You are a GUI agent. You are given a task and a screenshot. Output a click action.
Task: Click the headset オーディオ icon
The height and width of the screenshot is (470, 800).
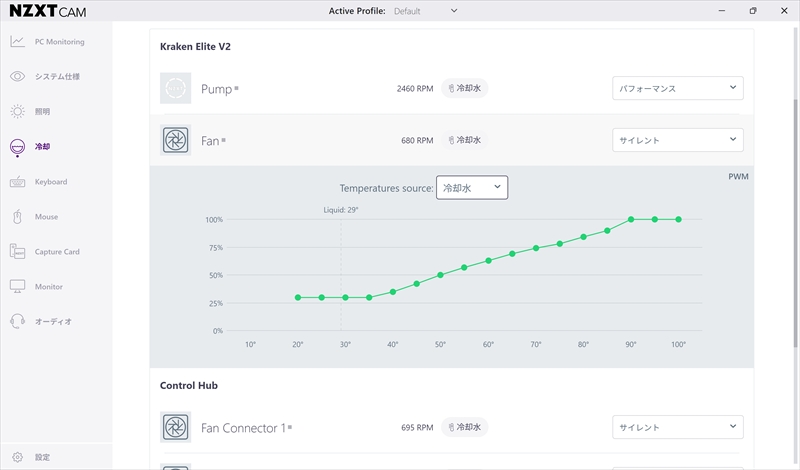pyautogui.click(x=17, y=322)
